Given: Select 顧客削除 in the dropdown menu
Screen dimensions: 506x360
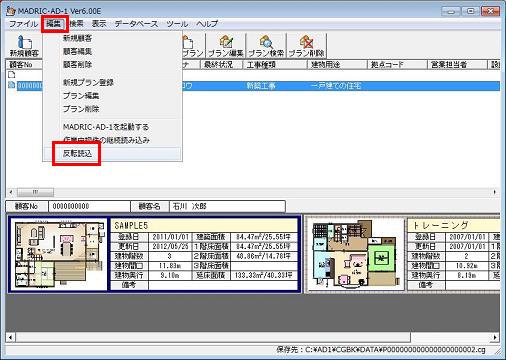Looking at the screenshot, I should click(77, 64).
